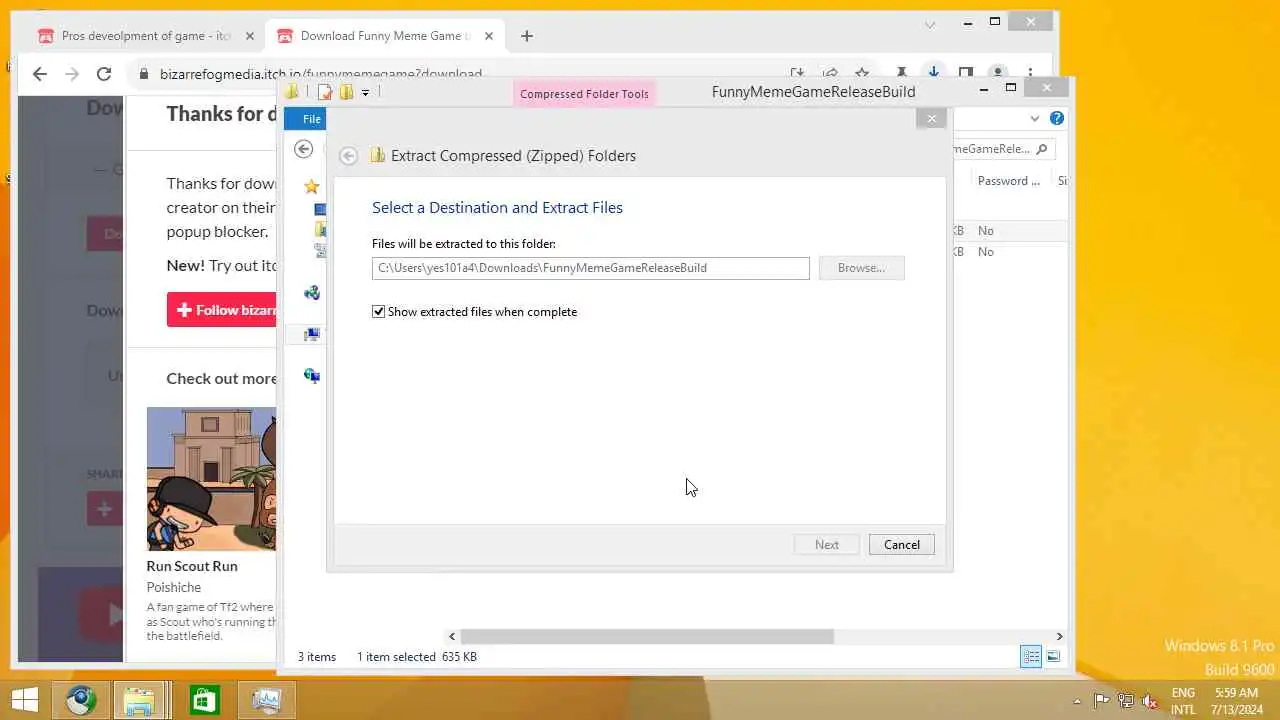Click the site lock icon in address bar

pyautogui.click(x=144, y=74)
